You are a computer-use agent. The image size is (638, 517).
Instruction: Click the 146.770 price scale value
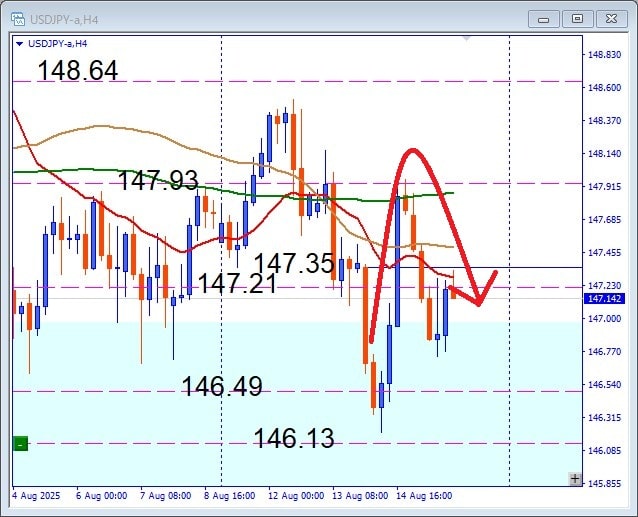(x=605, y=351)
